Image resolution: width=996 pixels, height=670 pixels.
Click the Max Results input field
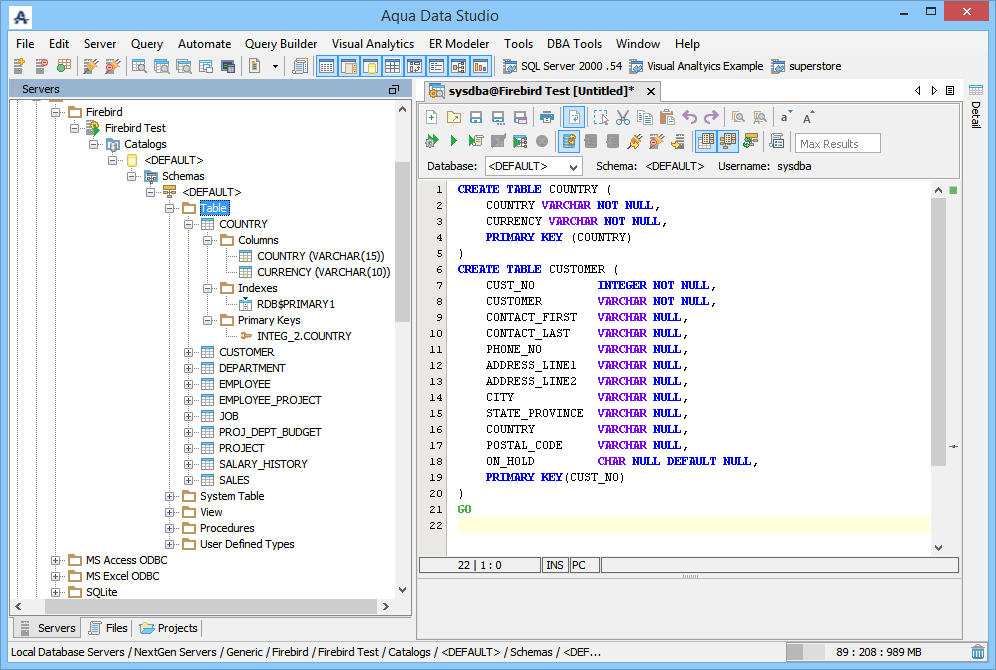pos(837,143)
